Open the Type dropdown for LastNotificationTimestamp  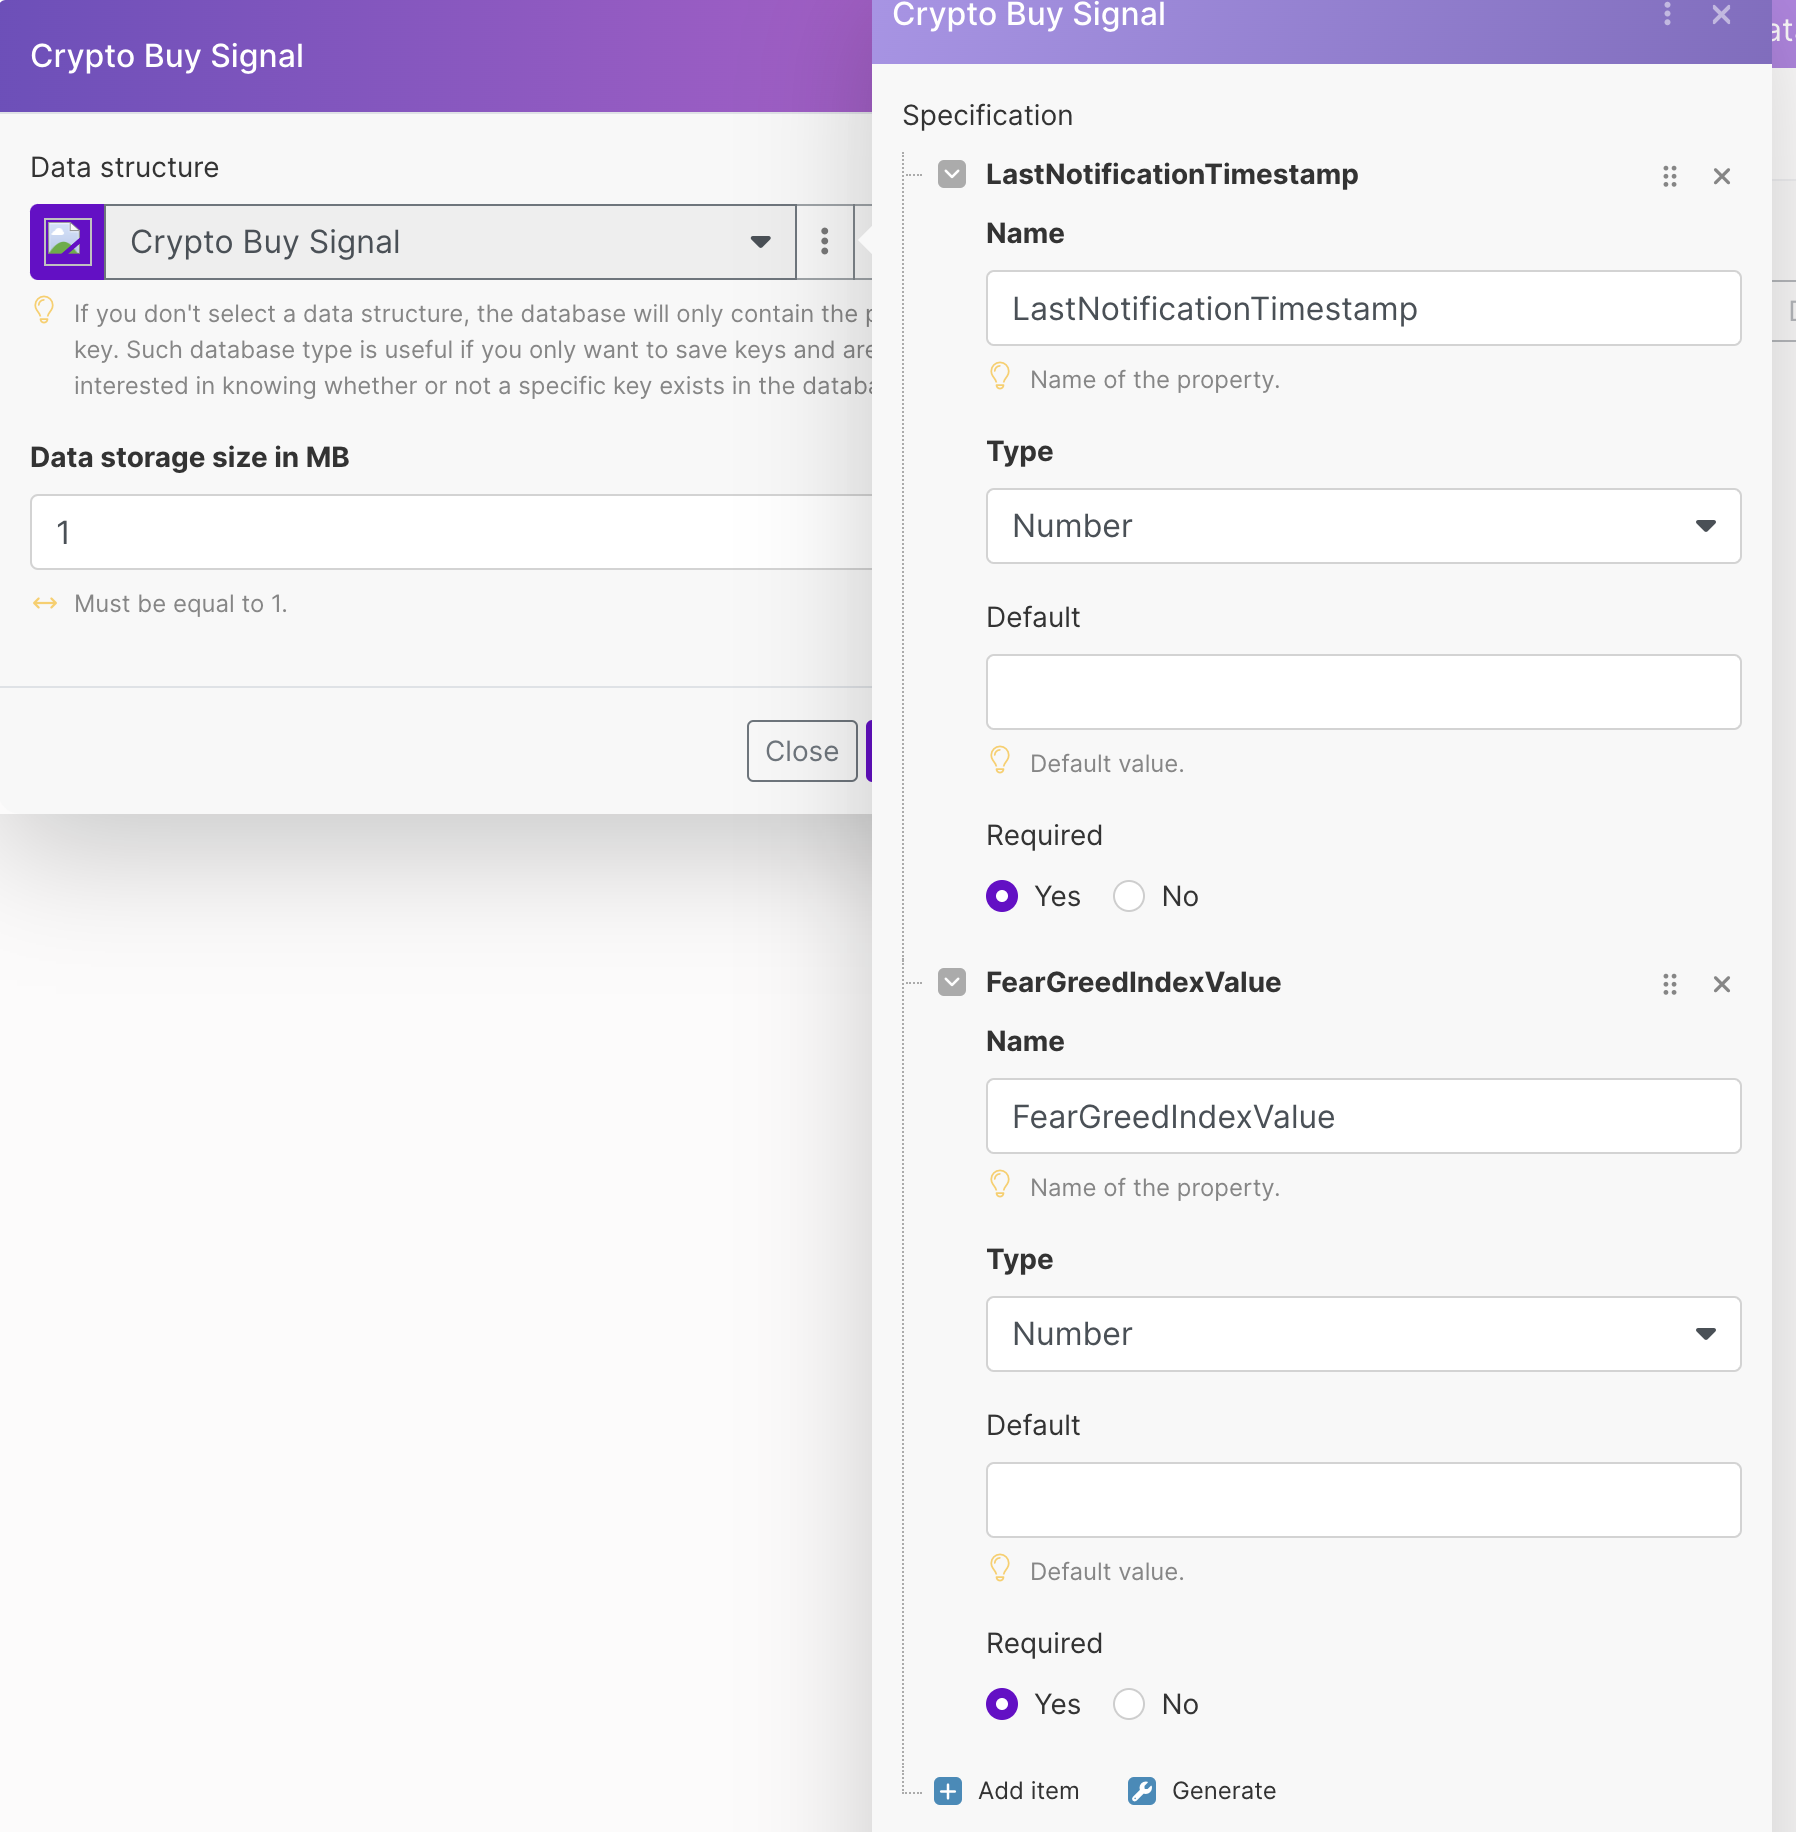[1363, 526]
